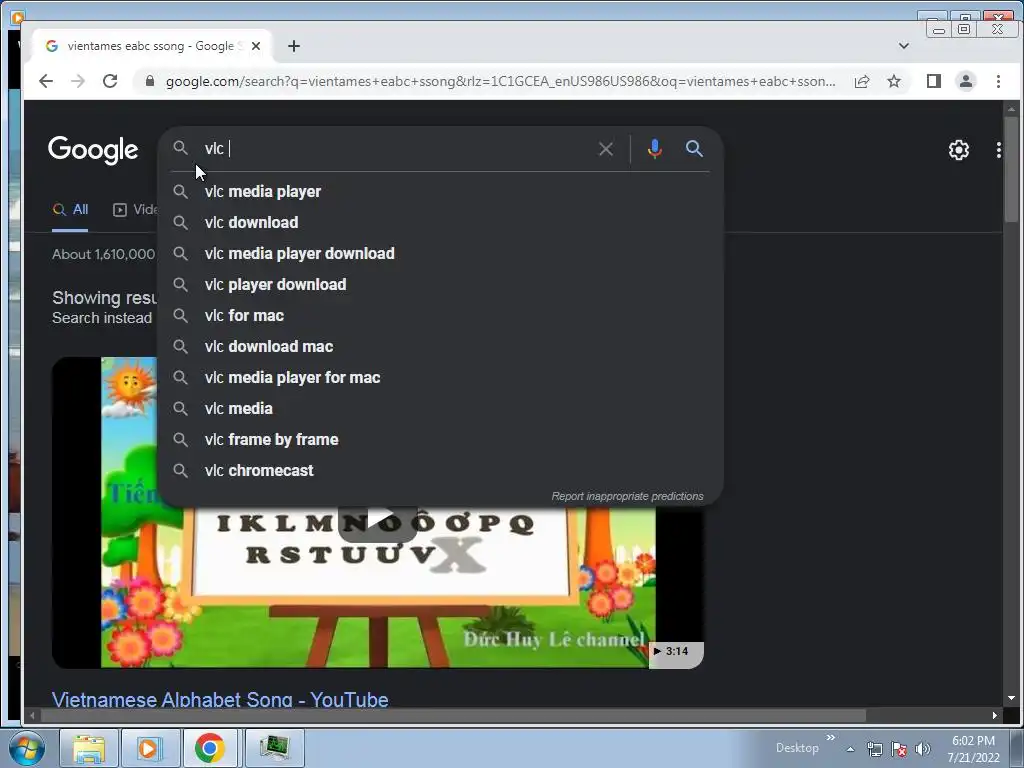1024x768 pixels.
Task: Click the vertical page scrollbar thumb
Action: click(1011, 170)
